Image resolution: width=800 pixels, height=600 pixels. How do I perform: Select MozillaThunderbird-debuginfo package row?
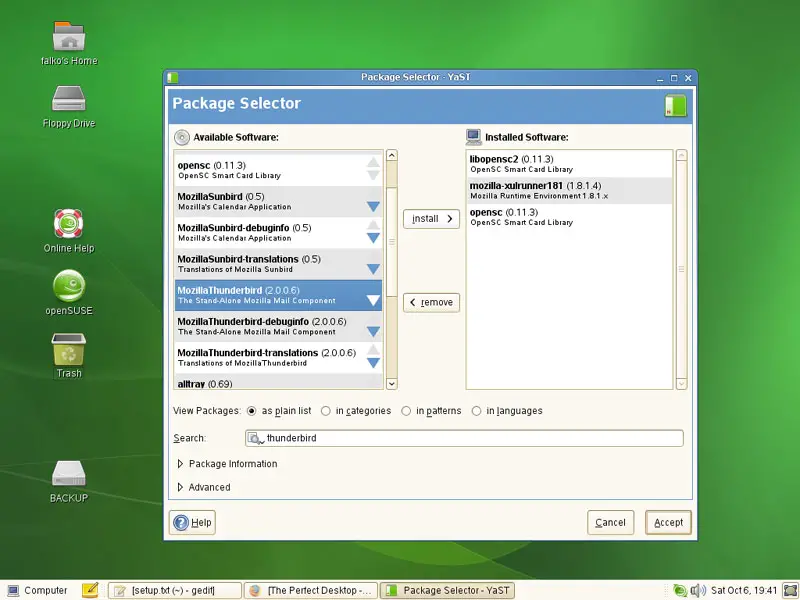(x=279, y=327)
